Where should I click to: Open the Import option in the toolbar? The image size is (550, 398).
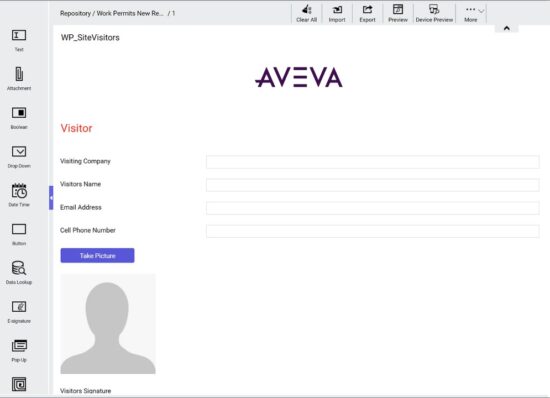tap(337, 13)
